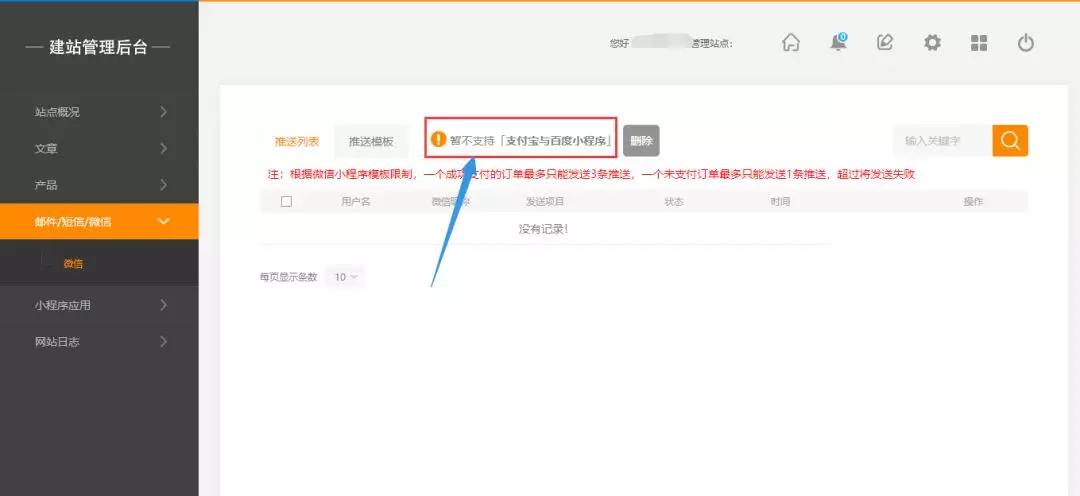Switch to the 推送模板 tab

pos(371,142)
